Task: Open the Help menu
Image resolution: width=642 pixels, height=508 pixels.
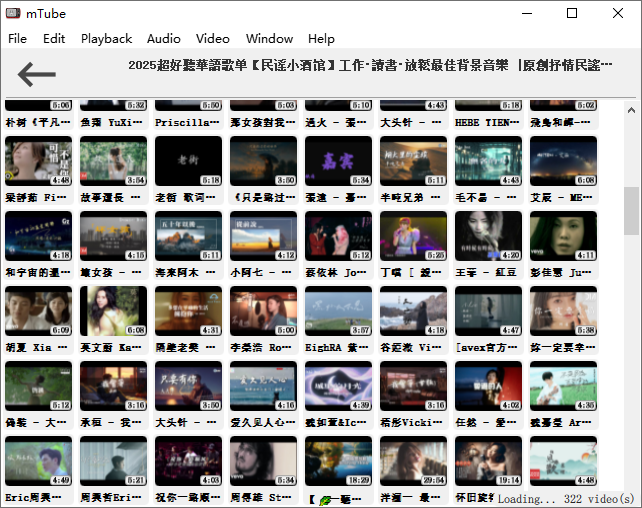Action: pos(321,39)
